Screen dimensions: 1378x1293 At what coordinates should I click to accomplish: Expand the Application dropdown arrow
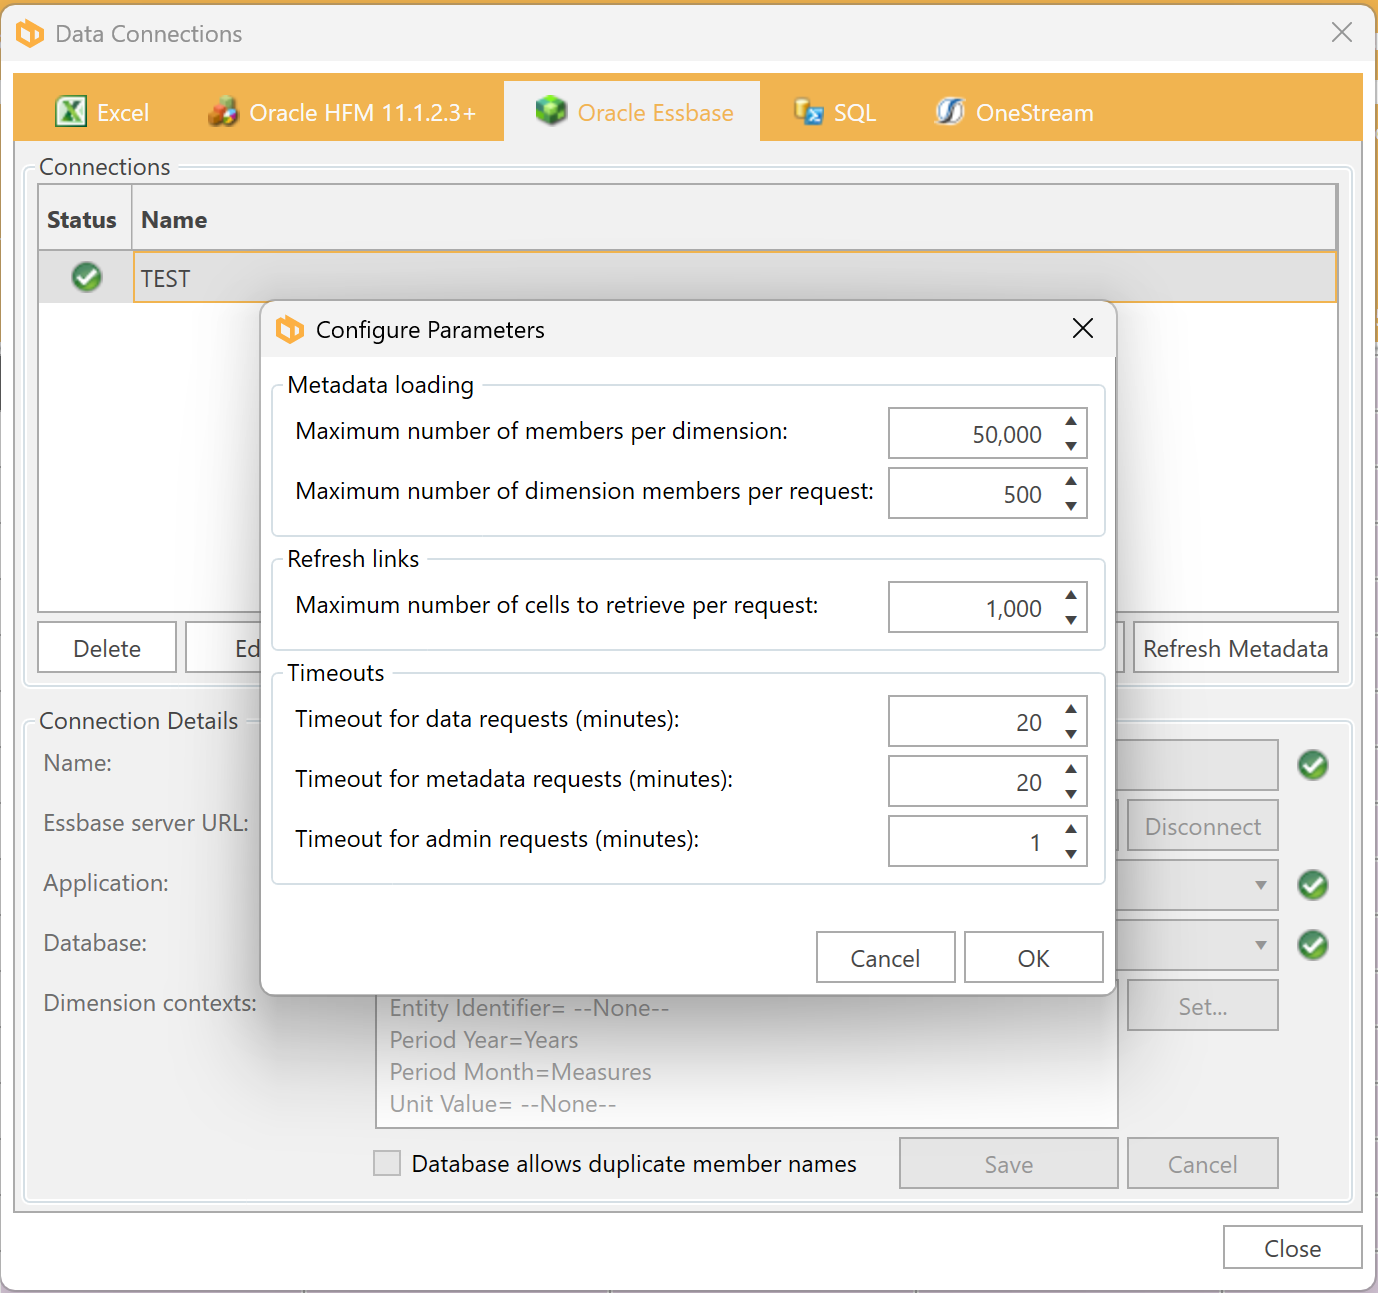point(1260,885)
